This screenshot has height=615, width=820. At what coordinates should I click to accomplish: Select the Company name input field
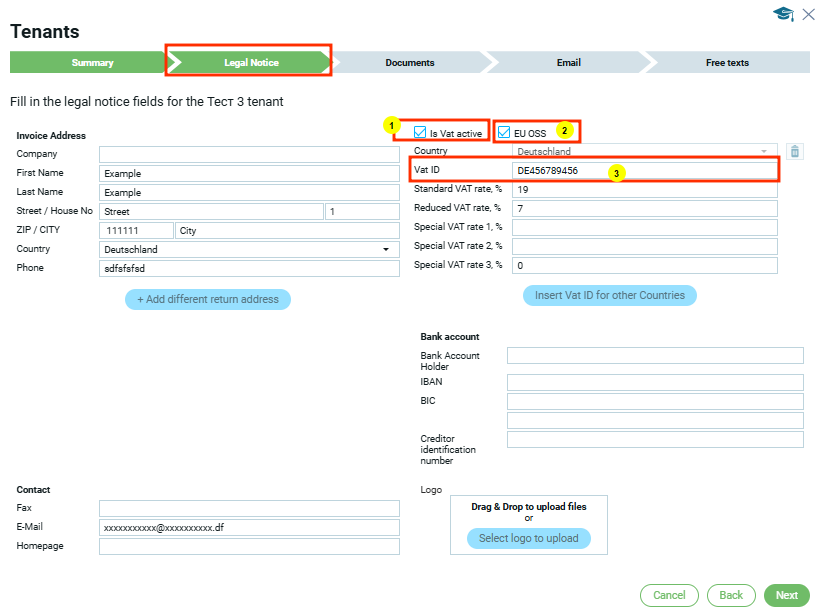[249, 154]
